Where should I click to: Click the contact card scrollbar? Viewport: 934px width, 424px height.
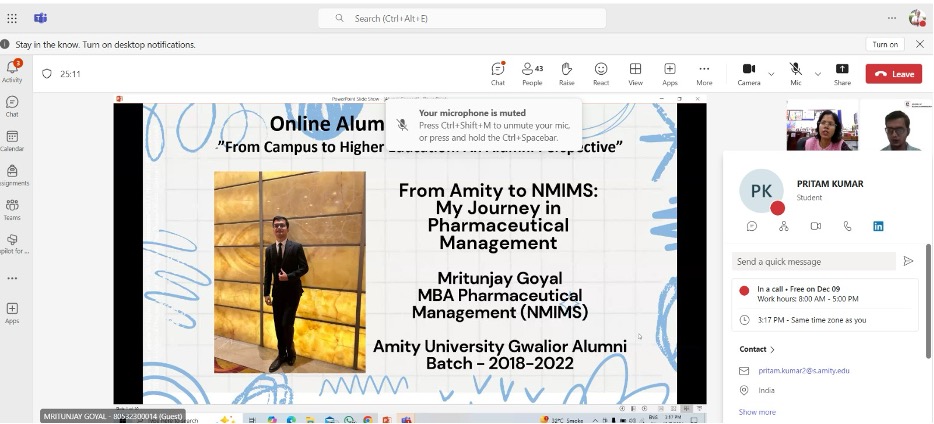[x=928, y=301]
